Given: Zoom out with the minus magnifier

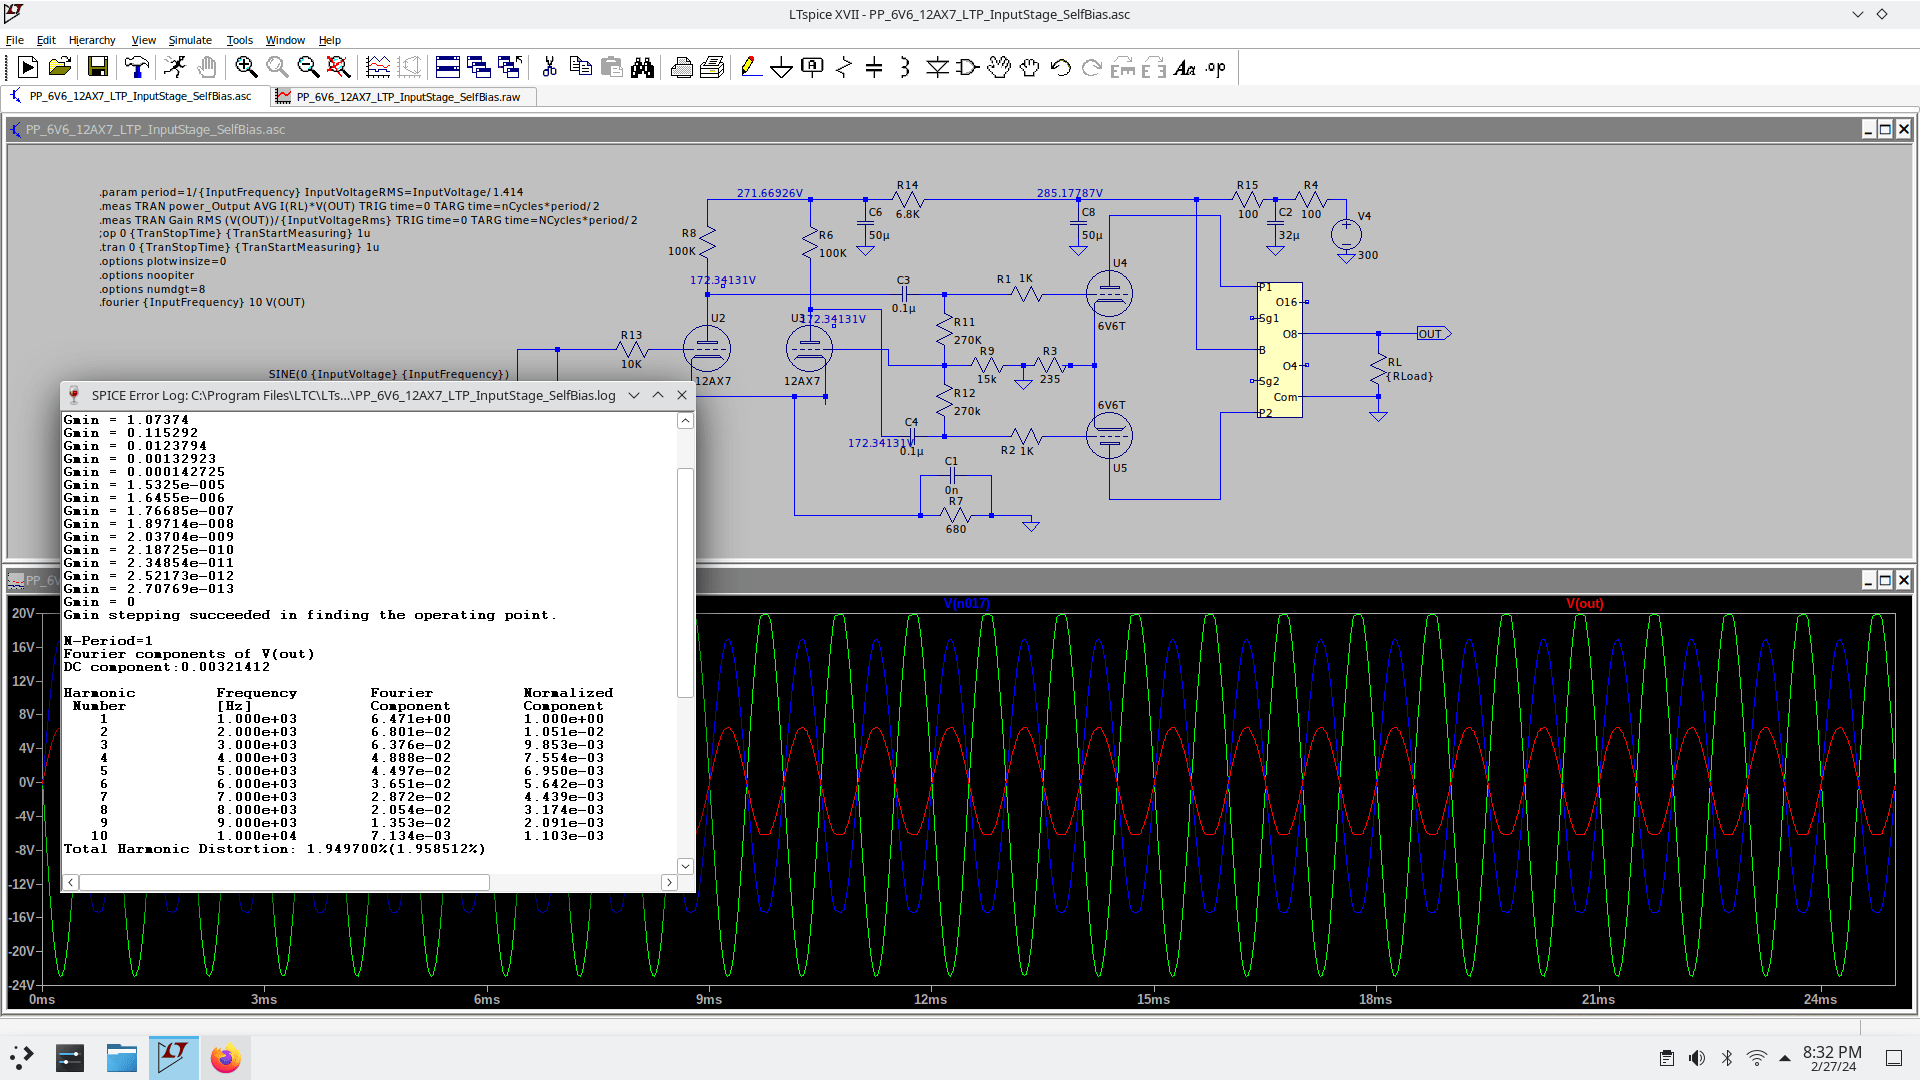Looking at the screenshot, I should 308,67.
